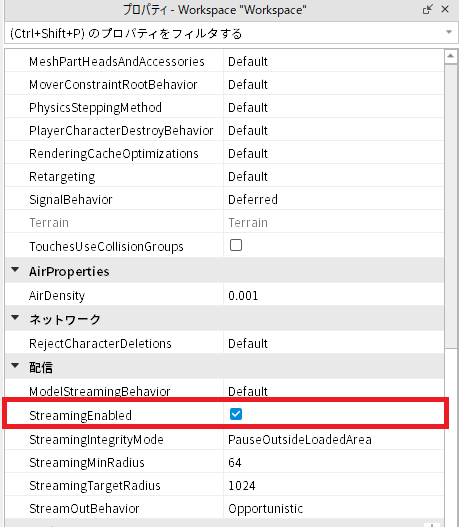This screenshot has width=459, height=527.
Task: Collapse the 配信 section
Action: click(15, 365)
